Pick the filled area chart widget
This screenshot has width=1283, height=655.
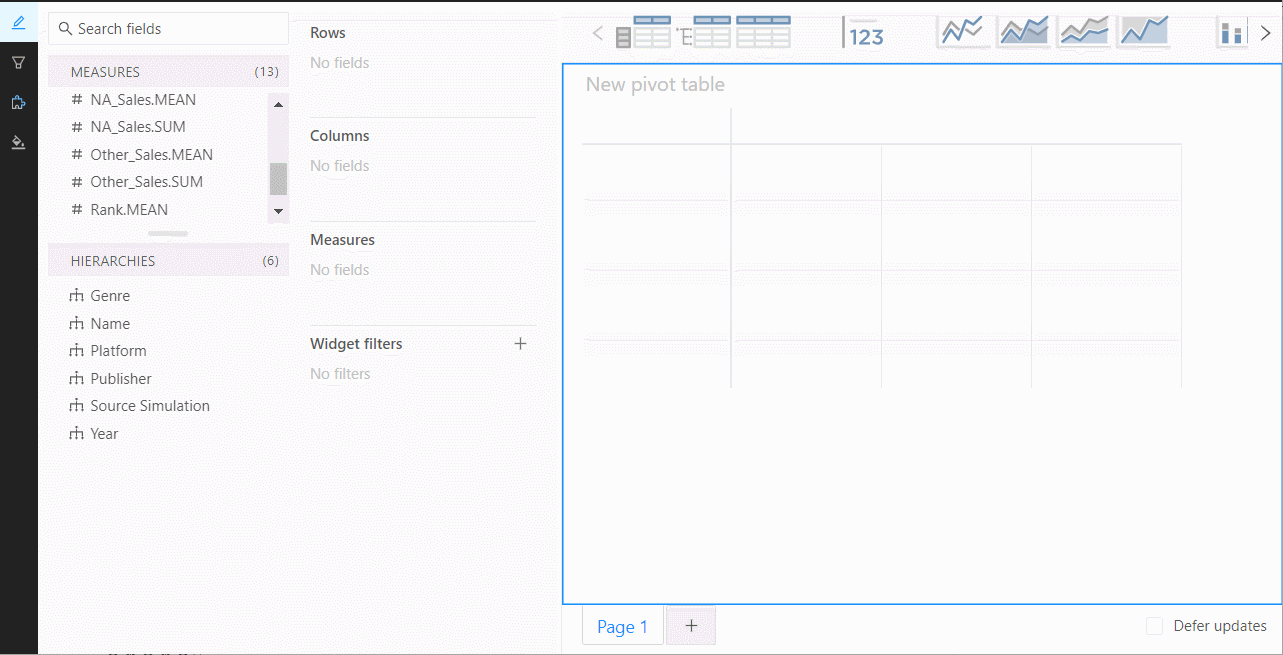[x=1144, y=32]
